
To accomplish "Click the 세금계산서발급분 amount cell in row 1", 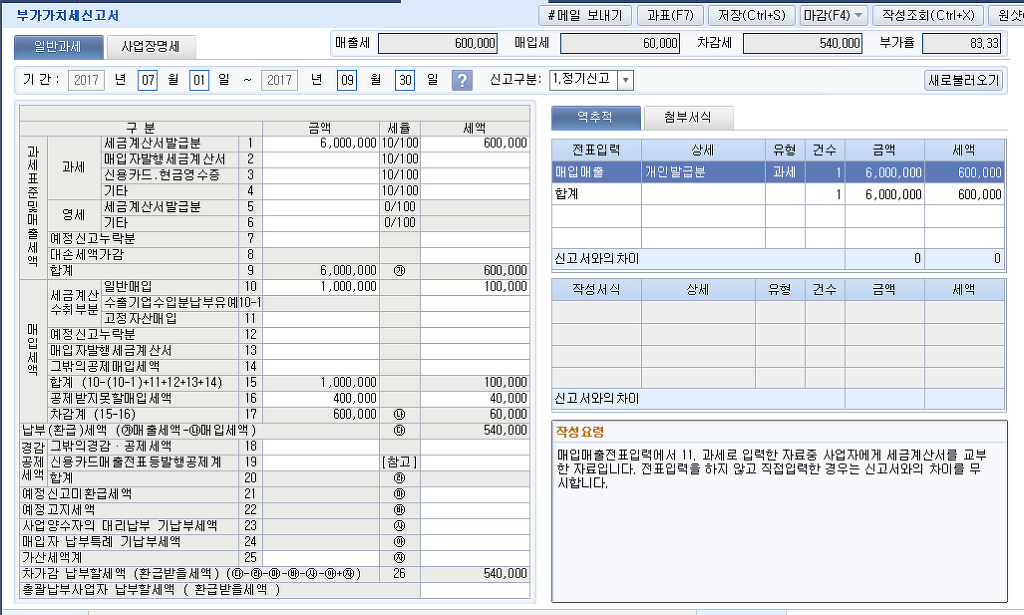I will 320,144.
